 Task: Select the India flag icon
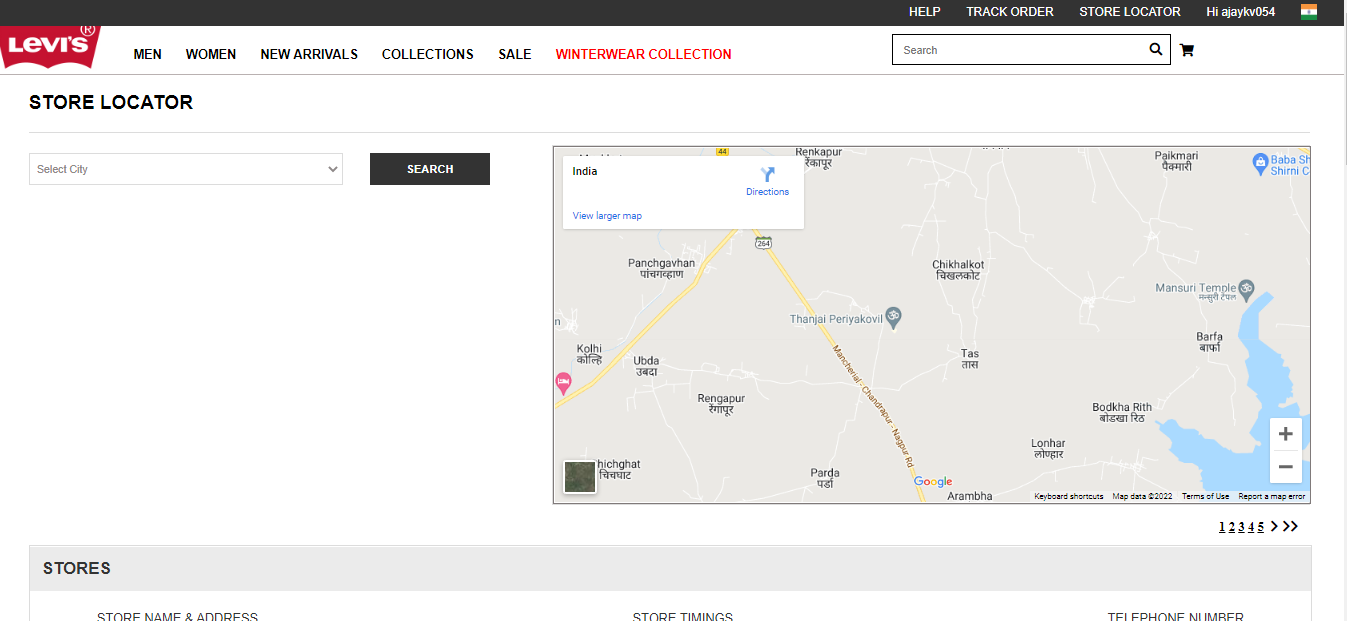click(1309, 11)
